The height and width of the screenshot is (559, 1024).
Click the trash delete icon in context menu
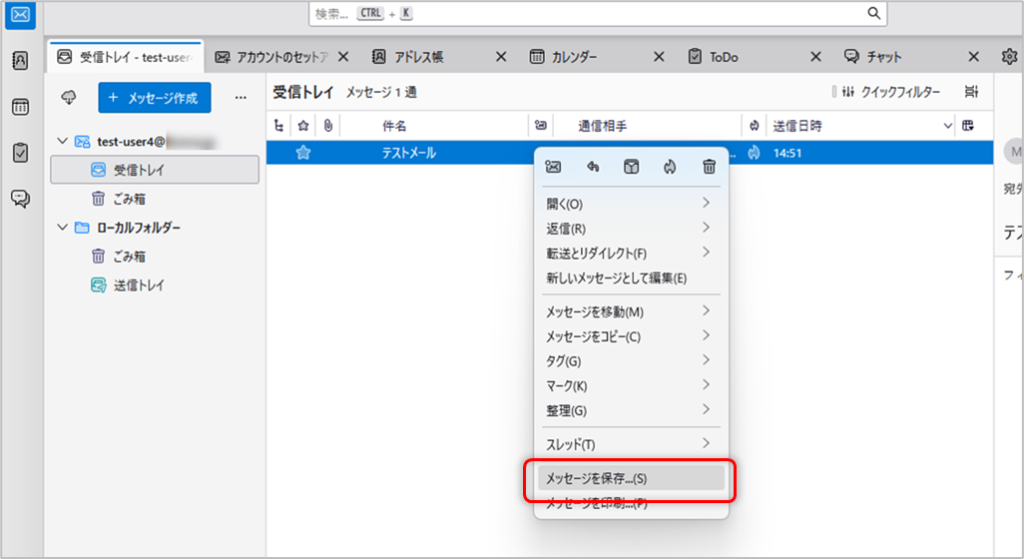pyautogui.click(x=709, y=167)
